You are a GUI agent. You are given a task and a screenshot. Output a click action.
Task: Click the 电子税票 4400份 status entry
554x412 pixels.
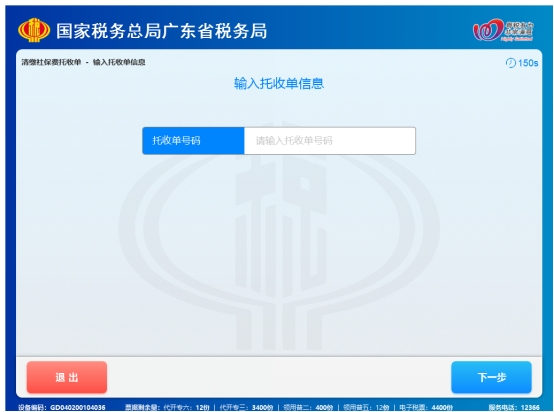click(x=426, y=407)
